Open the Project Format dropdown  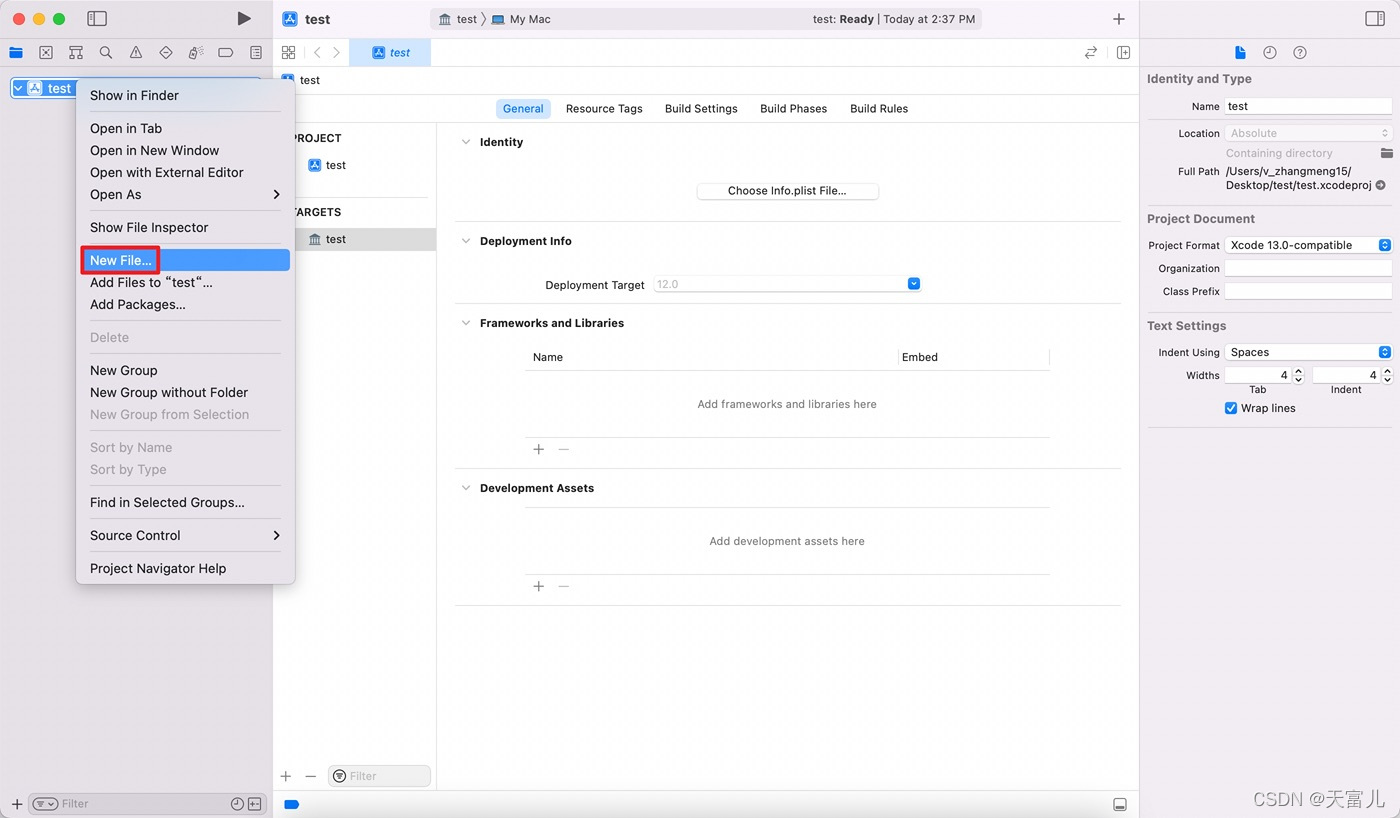(1308, 245)
